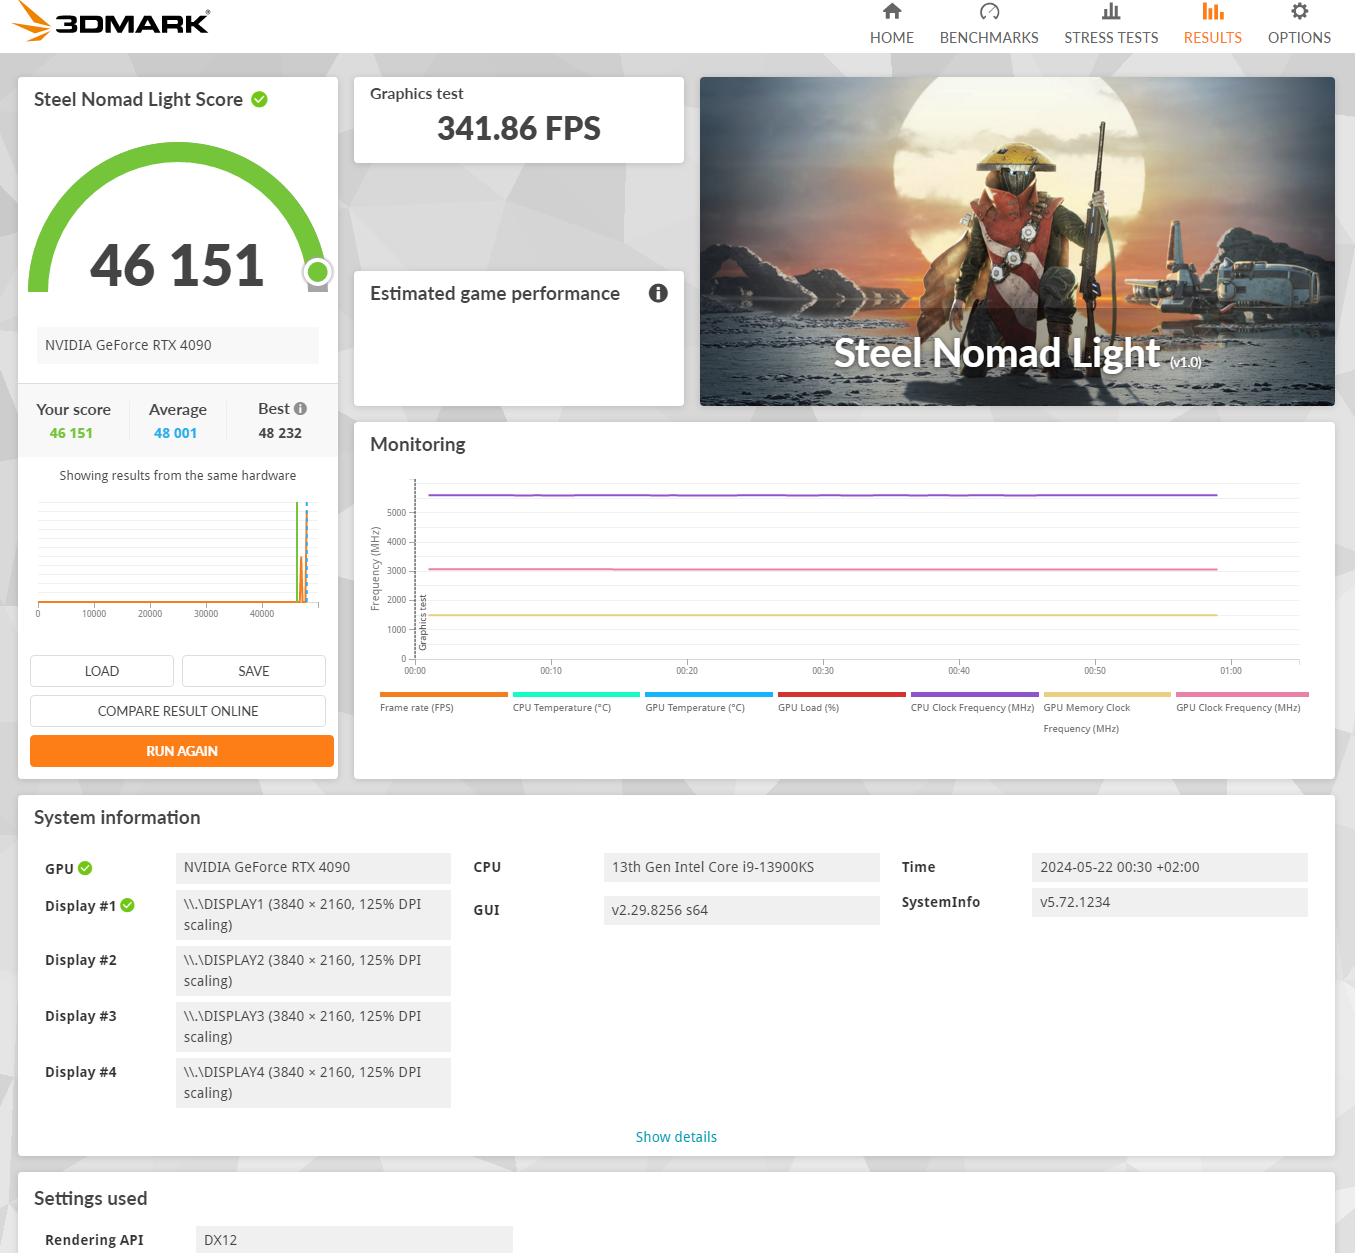This screenshot has width=1355, height=1253.
Task: Toggle CPU Clock Frequency legend swatch
Action: [975, 694]
